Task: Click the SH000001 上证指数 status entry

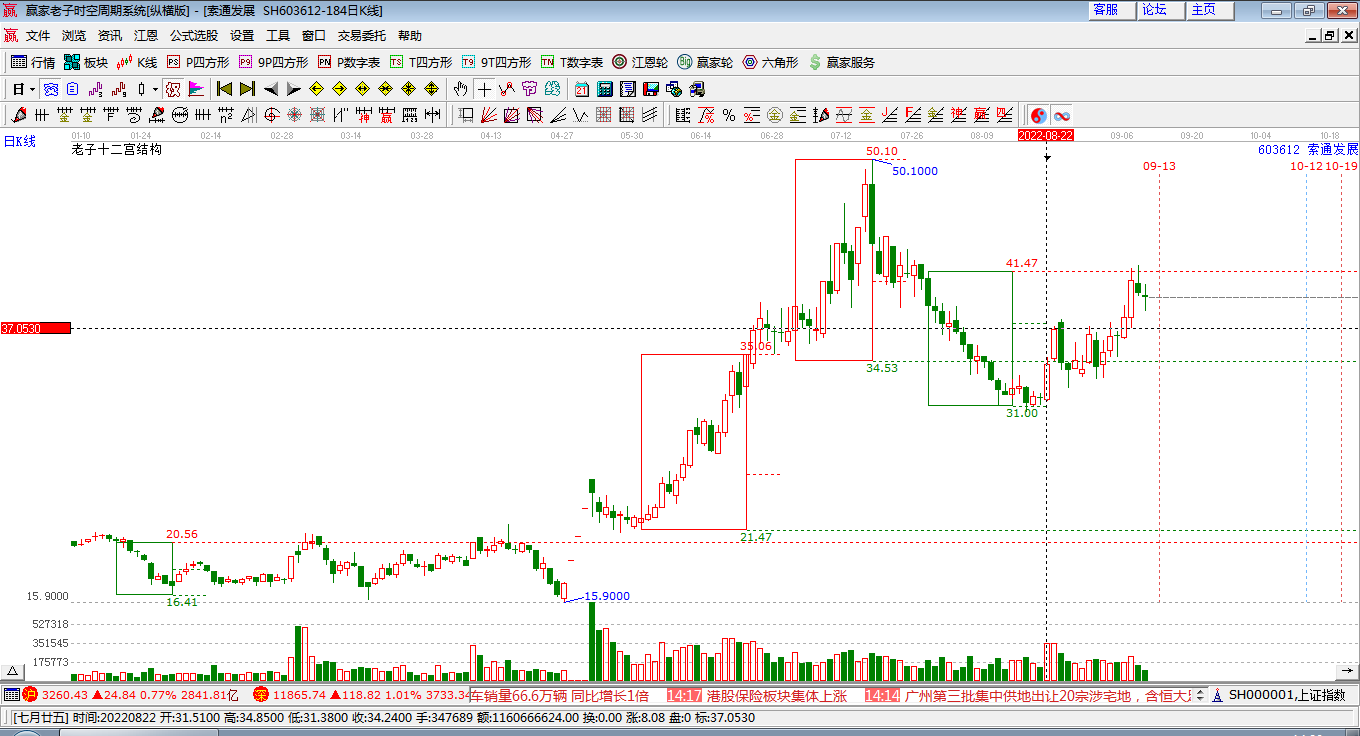Action: tap(1287, 695)
